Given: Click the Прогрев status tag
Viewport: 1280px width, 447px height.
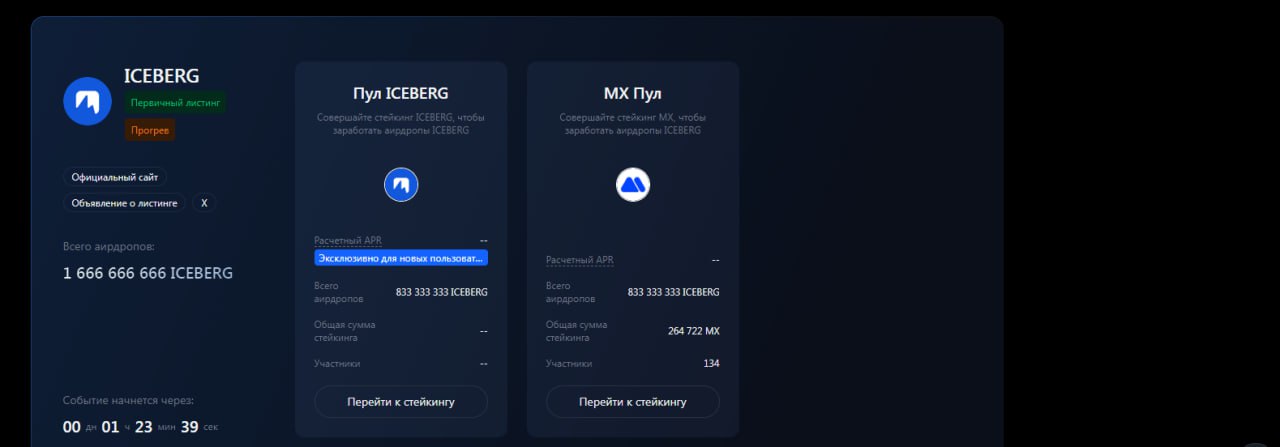Looking at the screenshot, I should pyautogui.click(x=150, y=130).
